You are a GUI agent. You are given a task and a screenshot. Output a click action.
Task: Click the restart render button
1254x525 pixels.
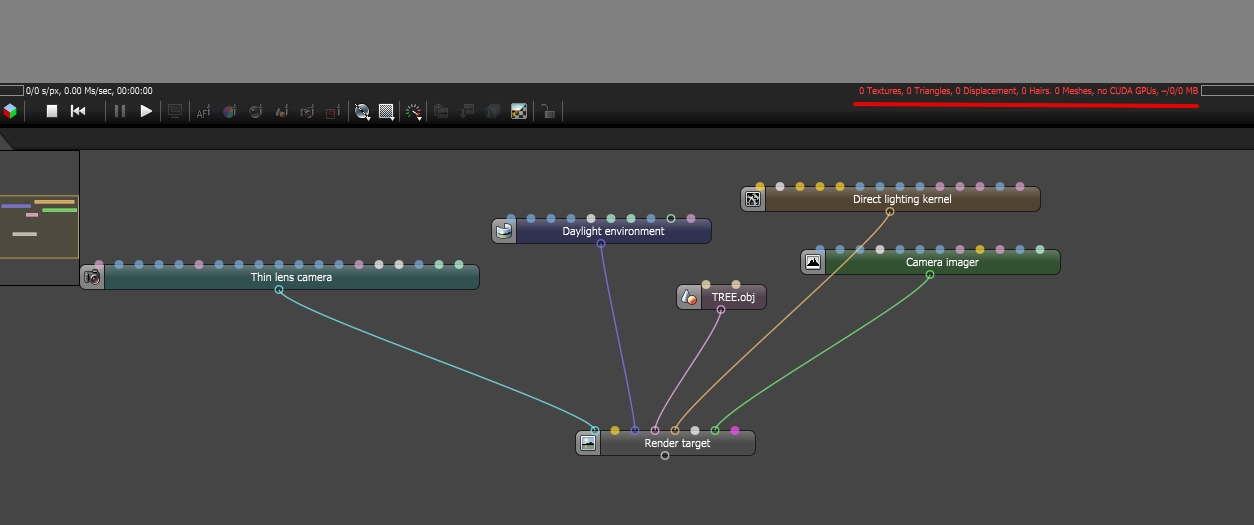click(x=78, y=111)
